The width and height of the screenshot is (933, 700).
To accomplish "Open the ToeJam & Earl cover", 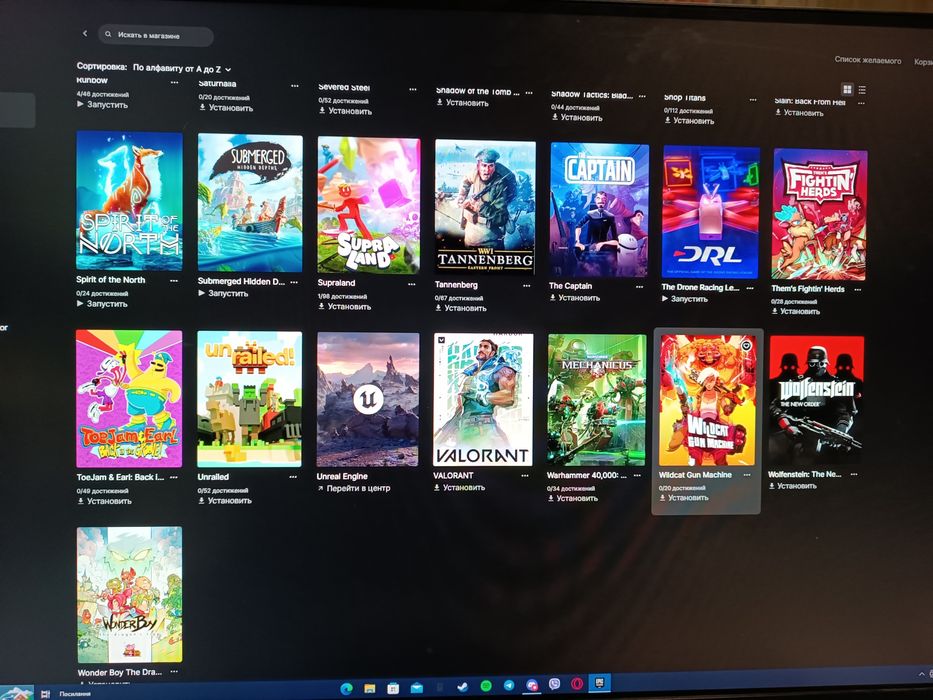I will [129, 398].
